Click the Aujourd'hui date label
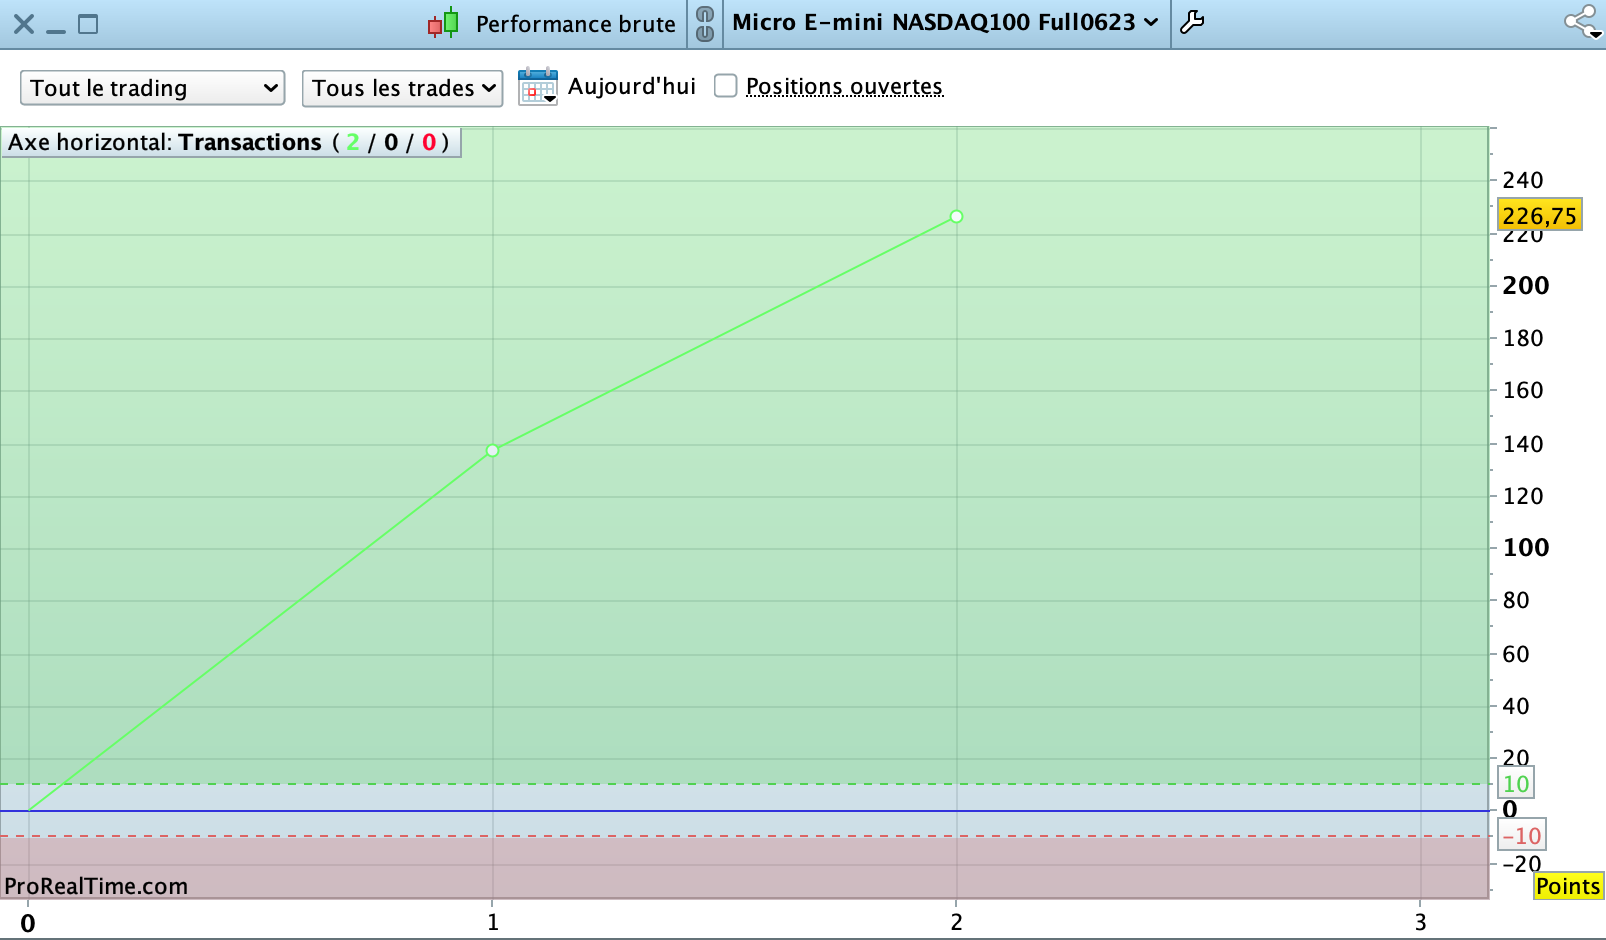This screenshot has height=940, width=1606. tap(632, 87)
